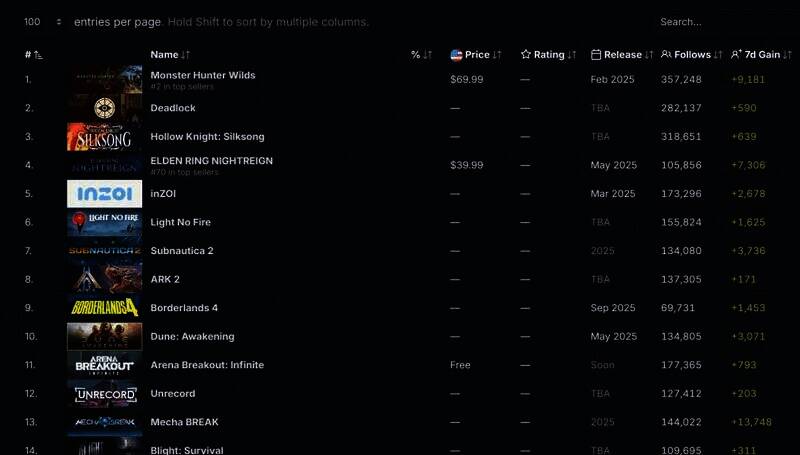Click the Follows person icon header

pos(666,55)
